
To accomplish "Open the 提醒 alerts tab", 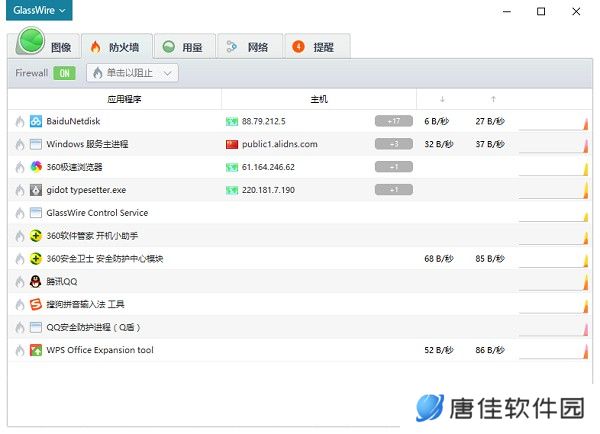I will [317, 46].
